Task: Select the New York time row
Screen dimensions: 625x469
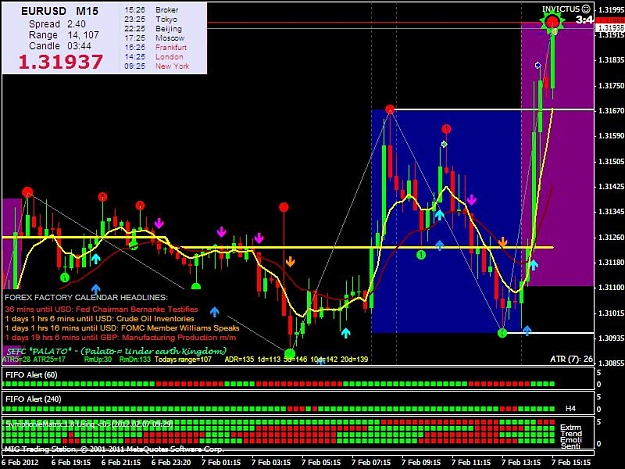Action: click(x=157, y=66)
